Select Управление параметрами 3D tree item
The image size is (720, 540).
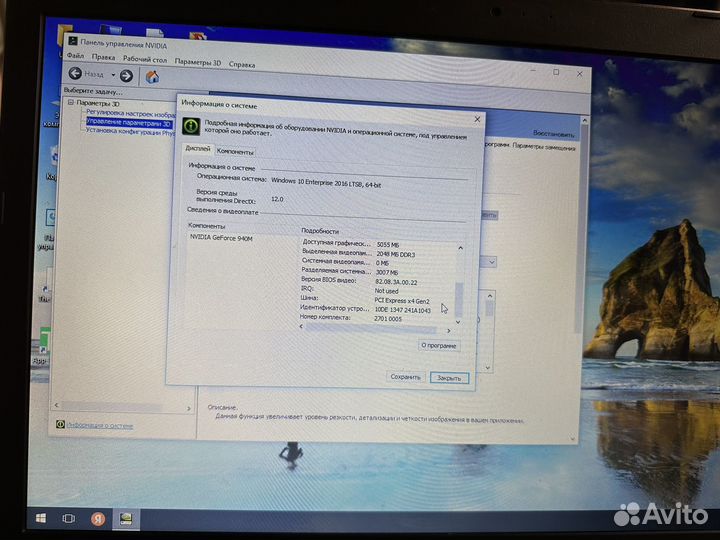pos(129,123)
